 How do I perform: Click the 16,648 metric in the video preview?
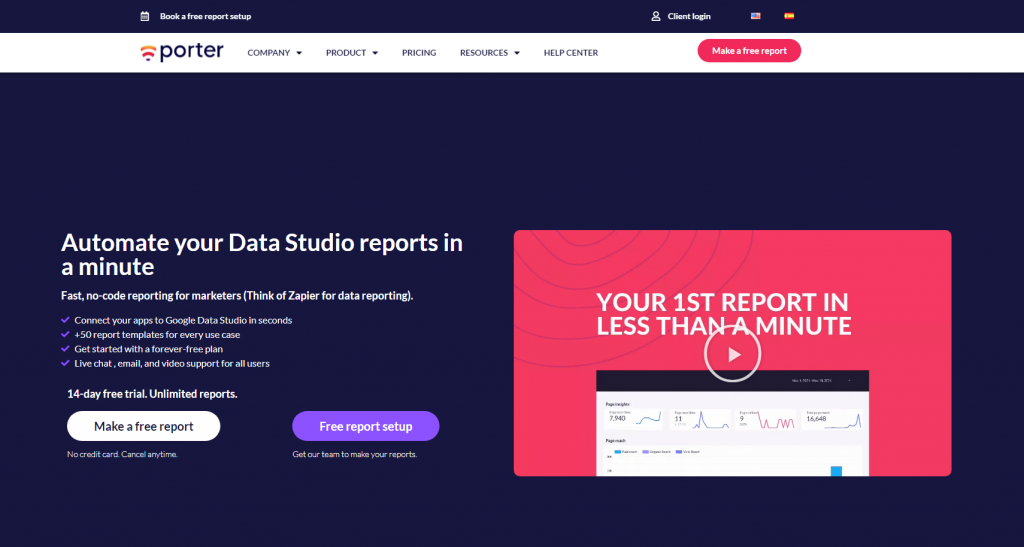[x=816, y=418]
